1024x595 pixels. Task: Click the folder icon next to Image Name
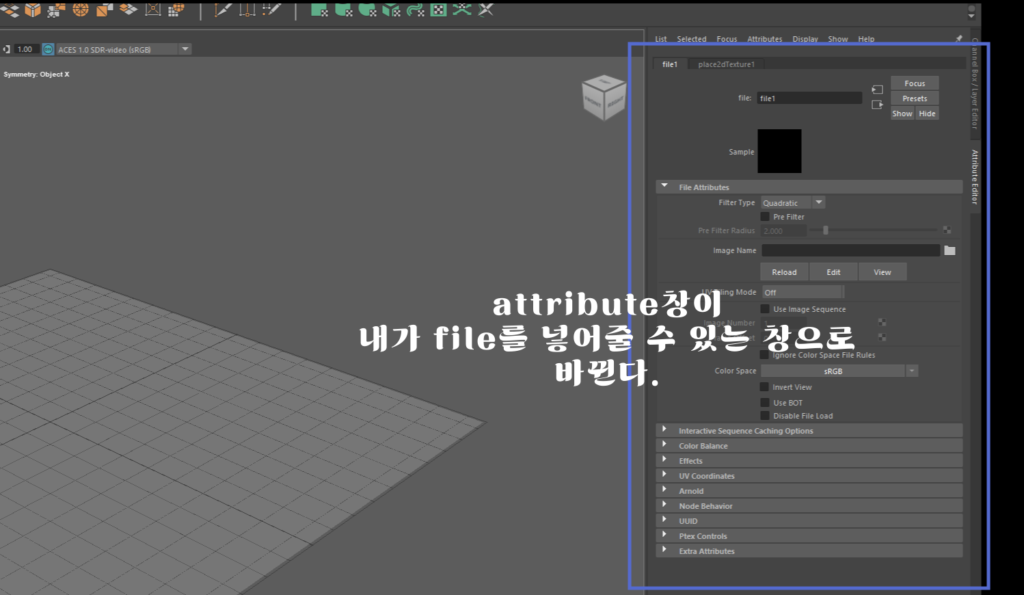coord(950,250)
